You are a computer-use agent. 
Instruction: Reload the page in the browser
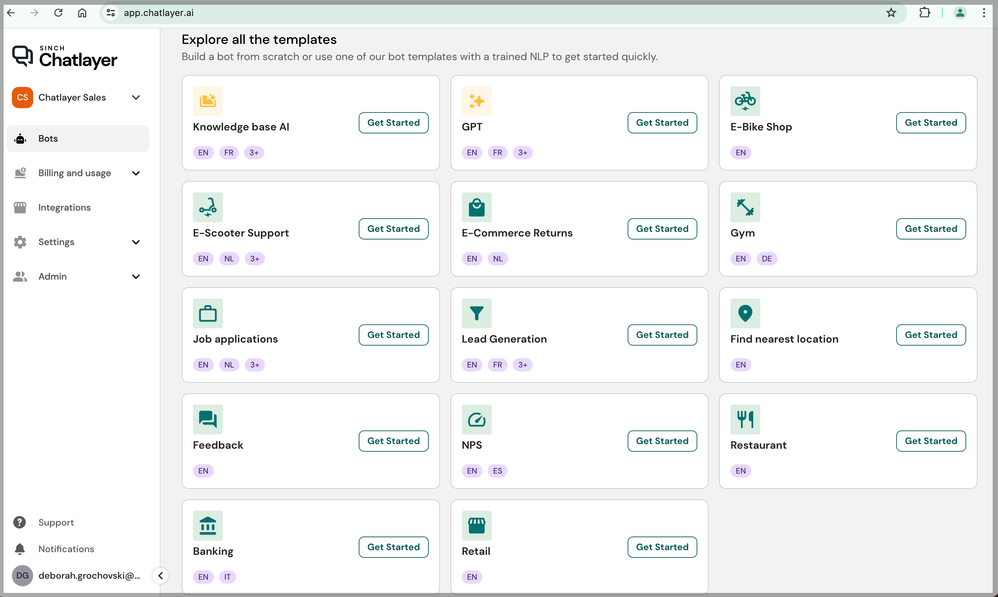(x=58, y=13)
